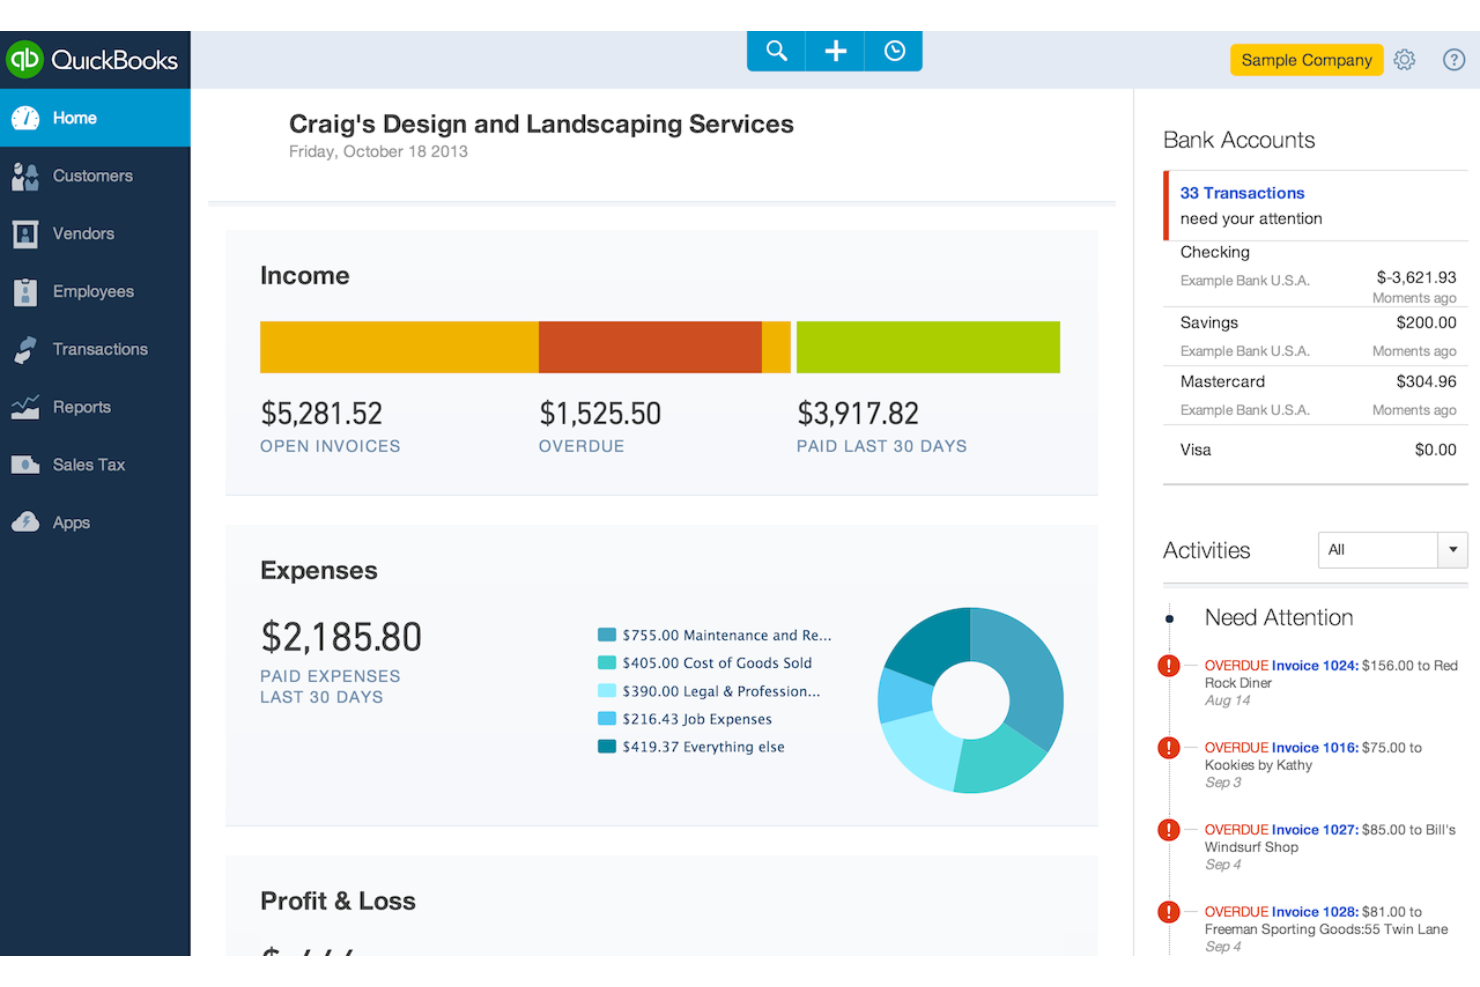Click the help question mark icon
Screen dimensions: 1480x987
[1454, 60]
